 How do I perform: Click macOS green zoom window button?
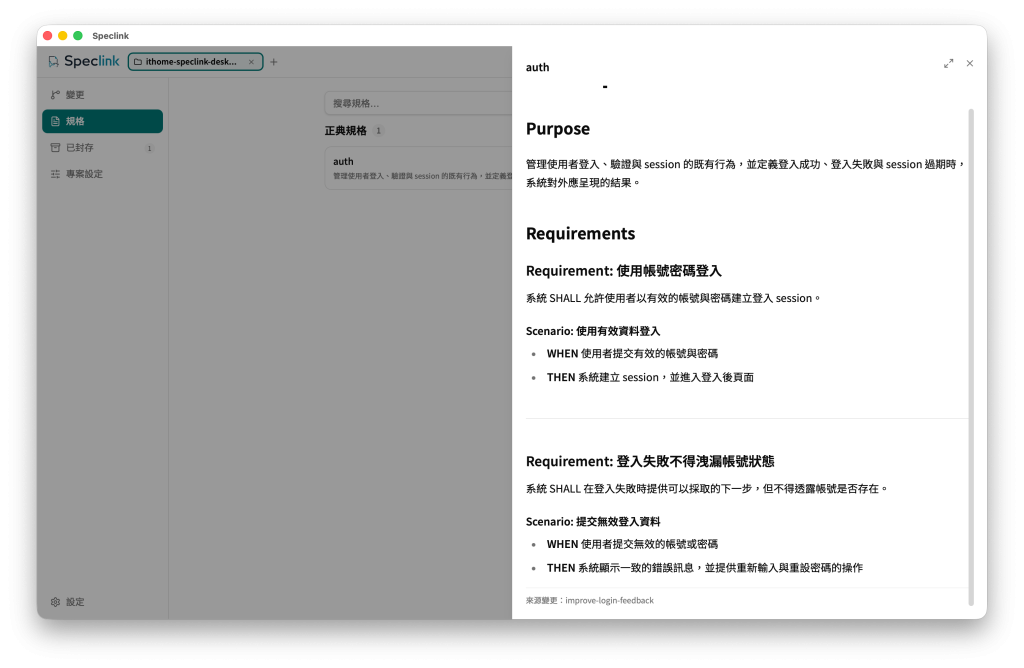[78, 36]
